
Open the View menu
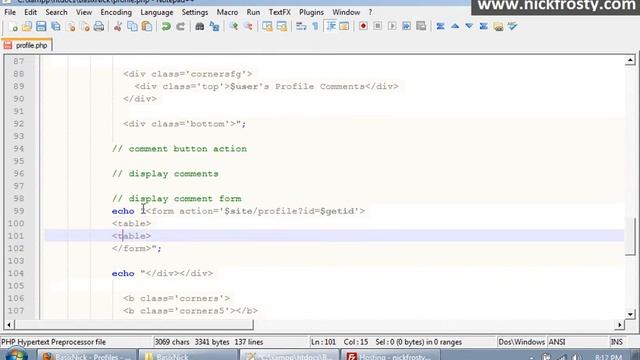[84, 12]
